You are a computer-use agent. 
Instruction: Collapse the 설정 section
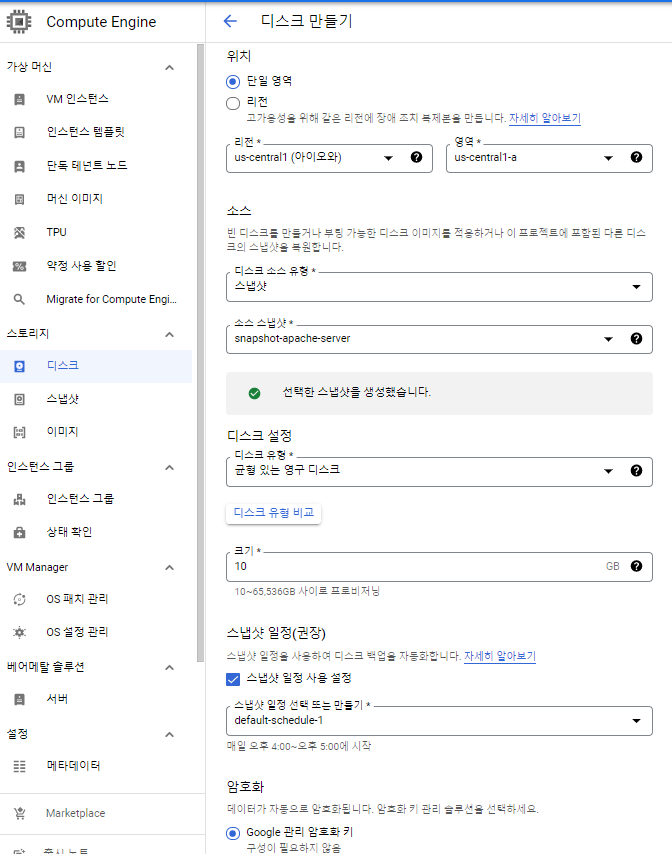169,735
